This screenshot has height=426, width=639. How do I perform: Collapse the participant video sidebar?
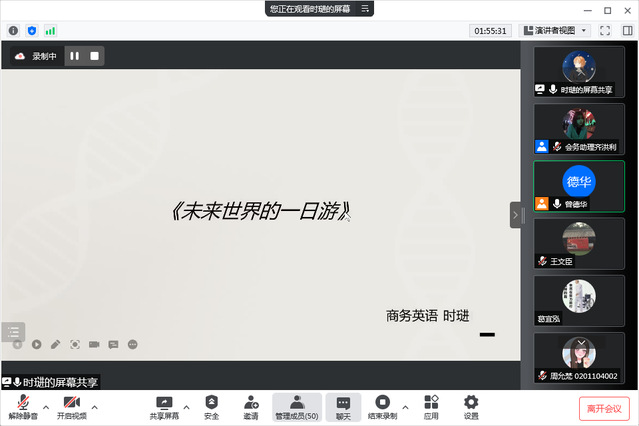(x=515, y=214)
